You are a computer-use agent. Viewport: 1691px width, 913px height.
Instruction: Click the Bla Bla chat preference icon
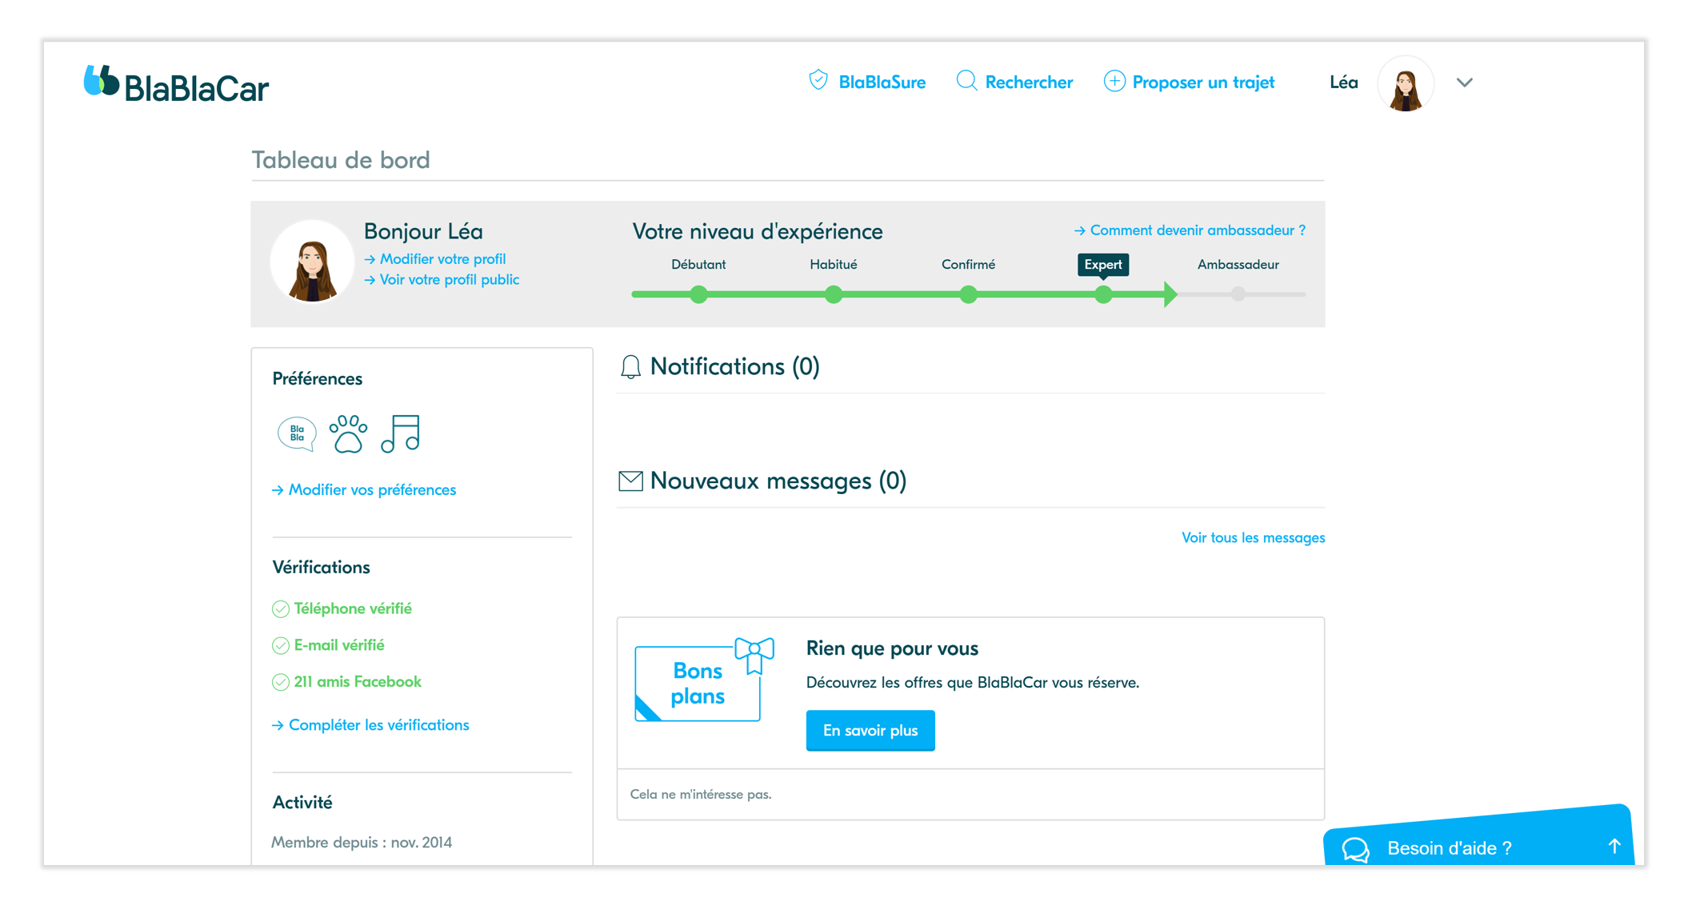tap(297, 434)
